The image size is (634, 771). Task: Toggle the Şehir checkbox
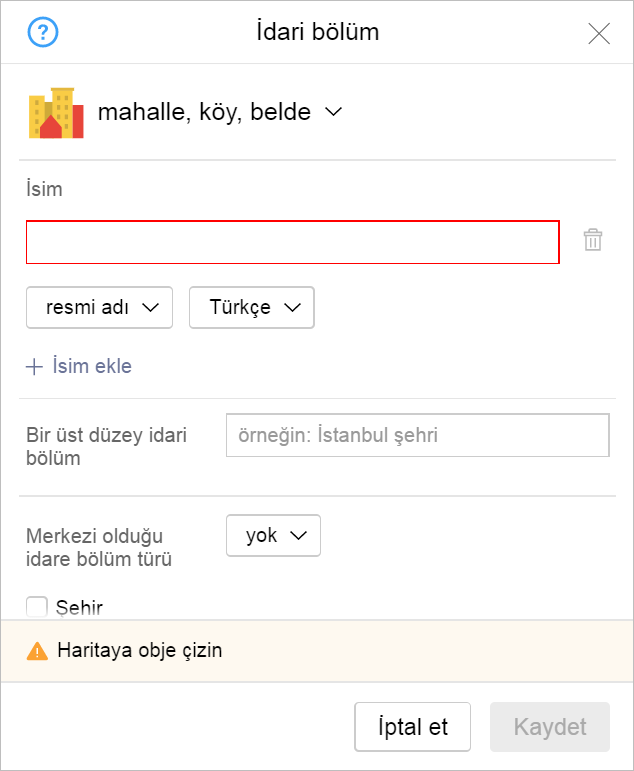(37, 607)
